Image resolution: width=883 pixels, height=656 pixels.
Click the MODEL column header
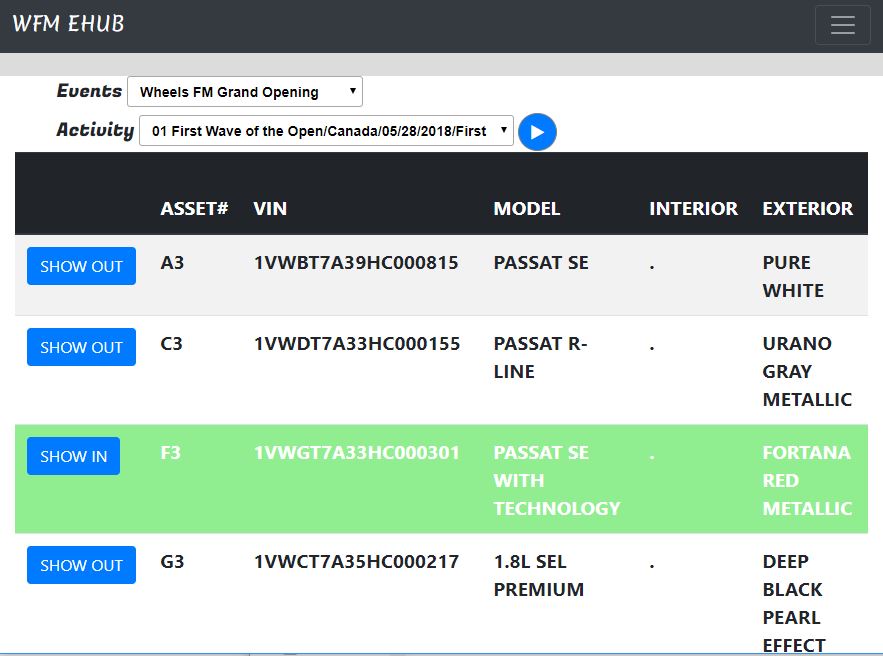point(527,209)
